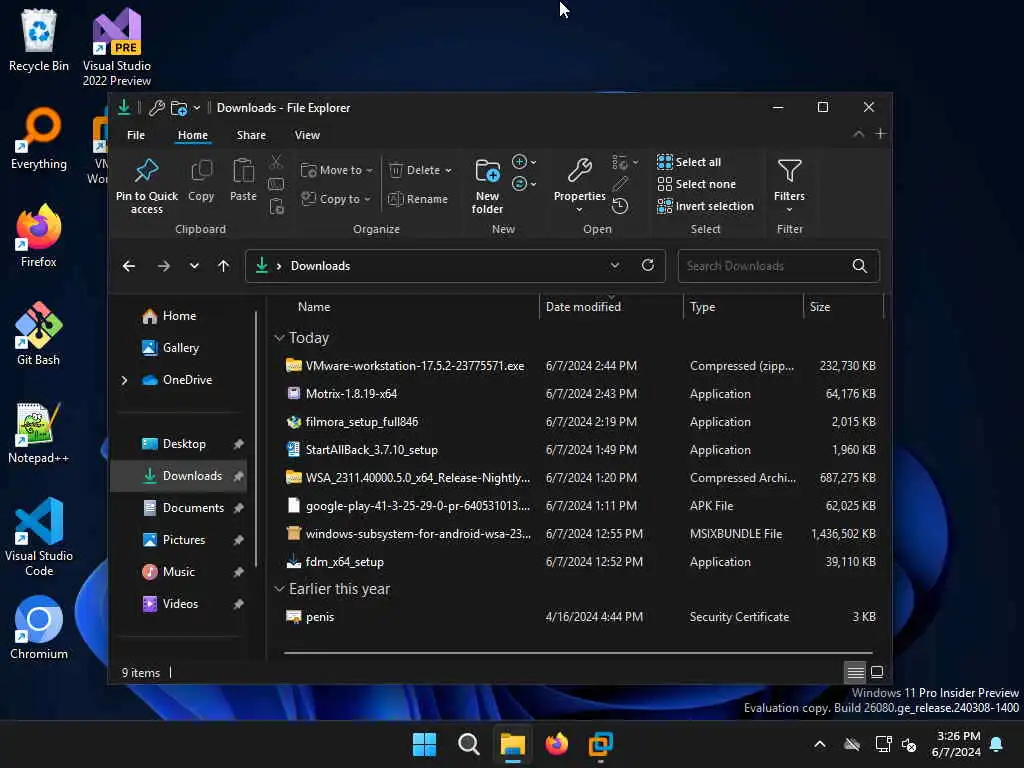Viewport: 1024px width, 768px height.
Task: Click Select none
Action: pyautogui.click(x=696, y=184)
